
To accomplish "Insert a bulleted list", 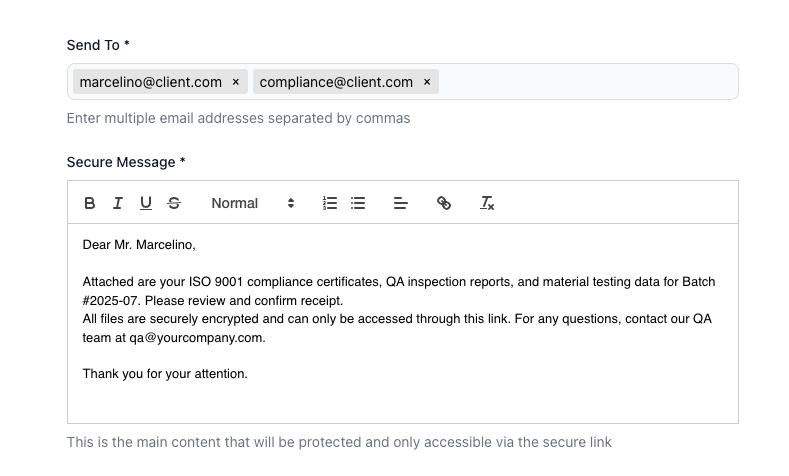I will coord(358,203).
